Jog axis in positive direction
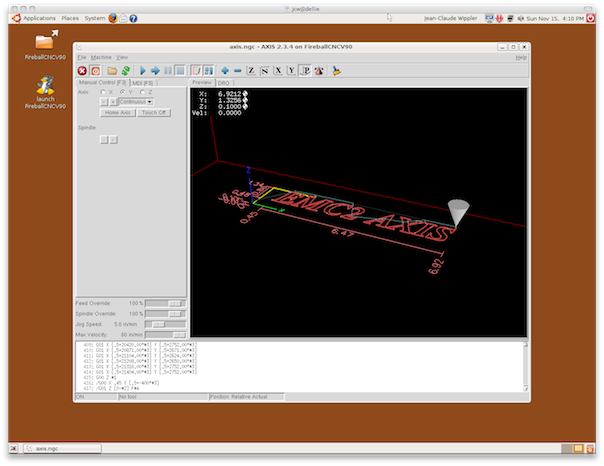 (113, 102)
